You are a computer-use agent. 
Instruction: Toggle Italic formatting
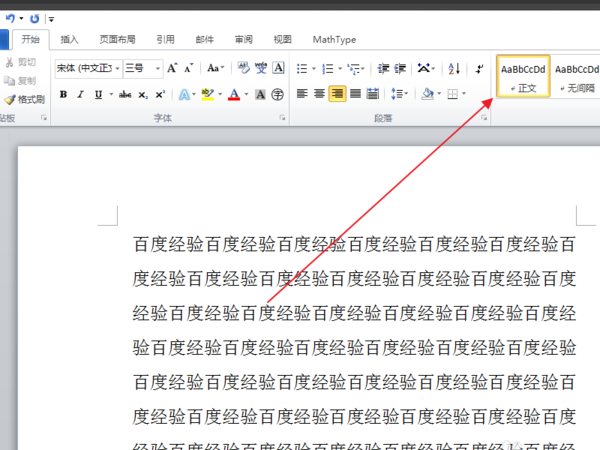click(x=81, y=94)
